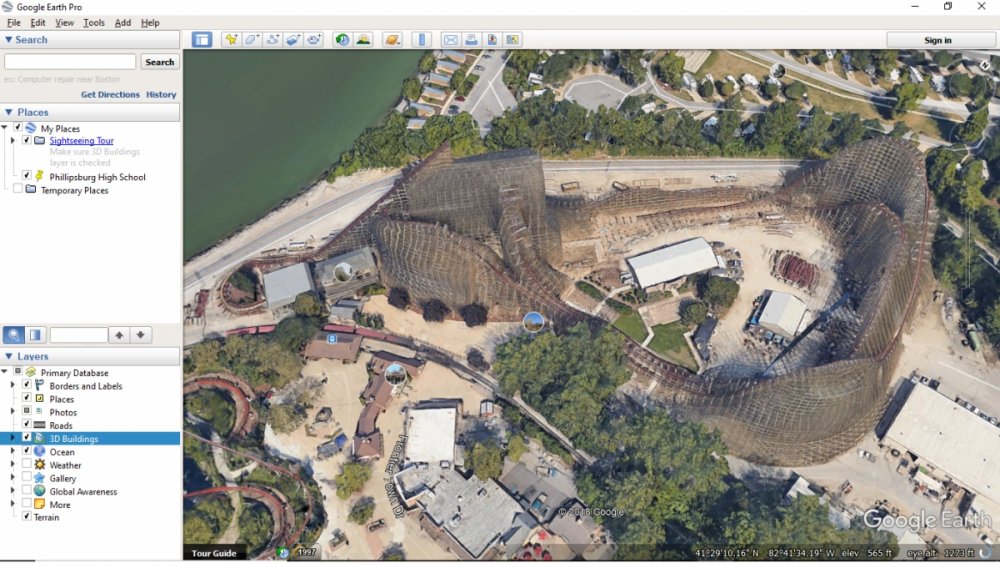Click the Add Placemark pushpin icon
Image resolution: width=1000 pixels, height=563 pixels.
coord(231,40)
